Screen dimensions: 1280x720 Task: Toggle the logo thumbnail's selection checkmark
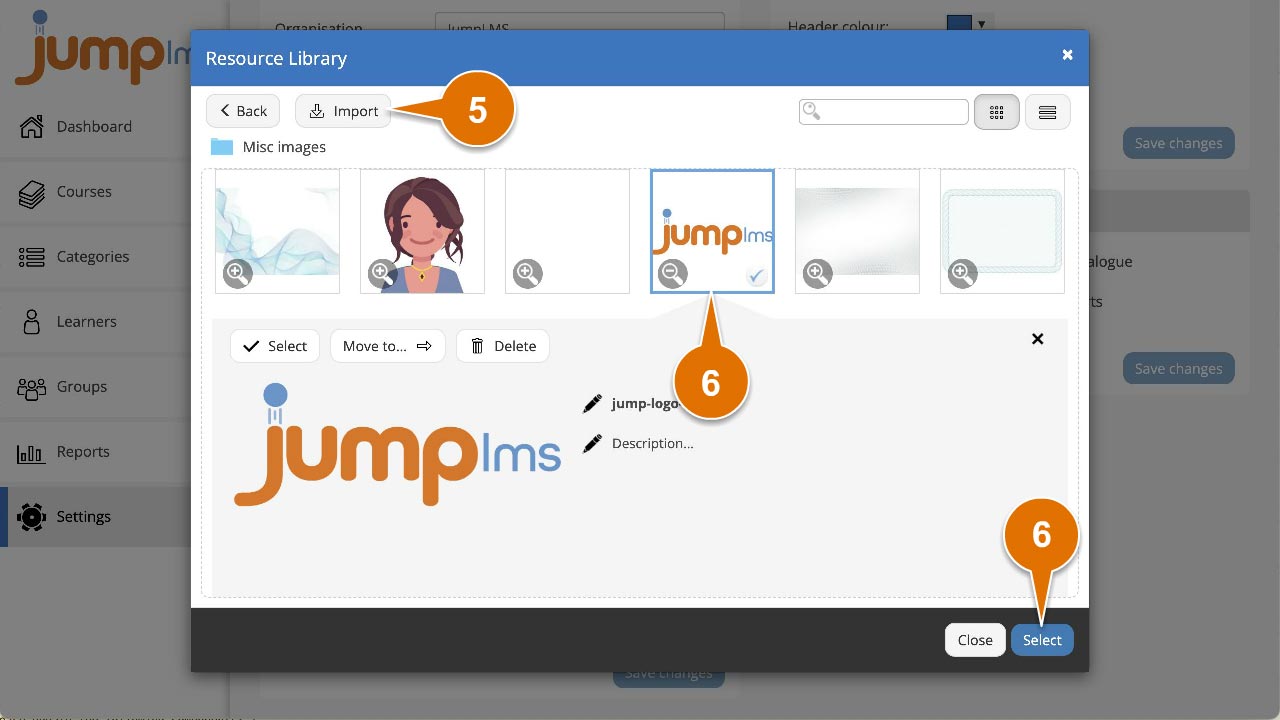(x=756, y=276)
